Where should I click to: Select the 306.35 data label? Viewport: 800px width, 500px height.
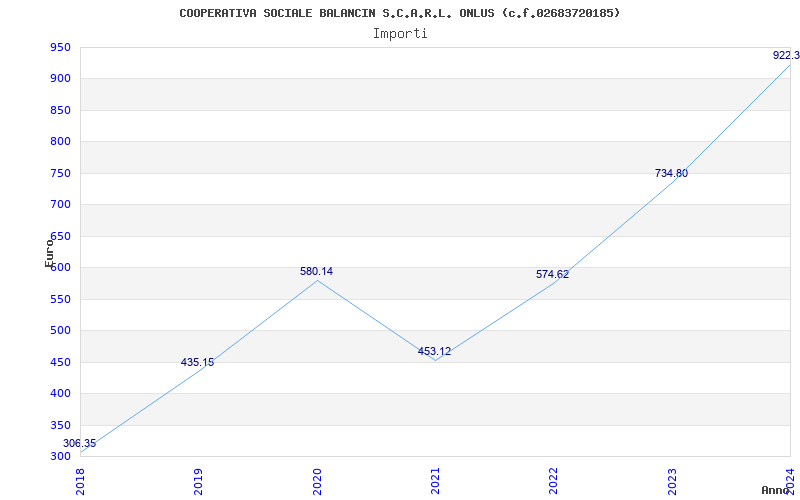tap(80, 443)
